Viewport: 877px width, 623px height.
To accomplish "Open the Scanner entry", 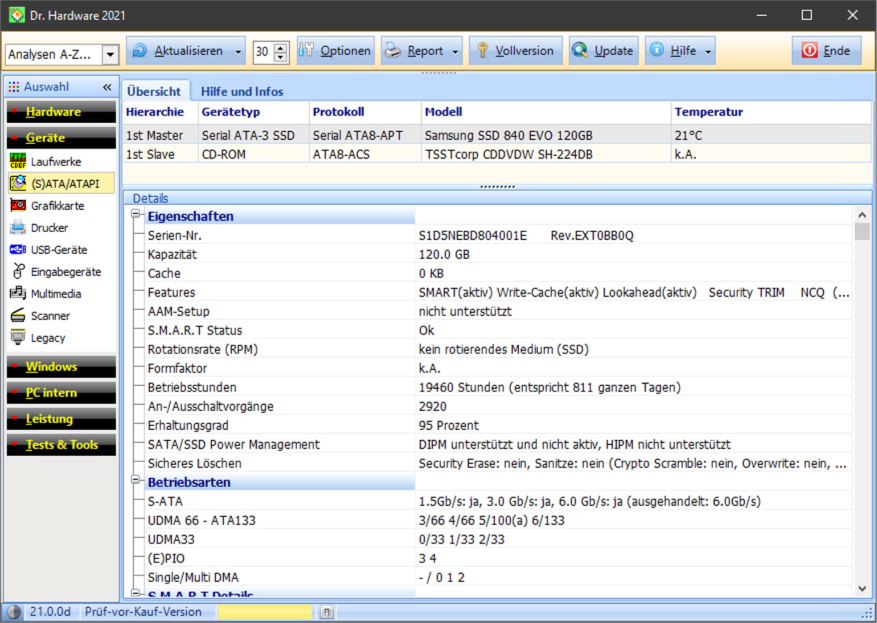I will coord(50,316).
